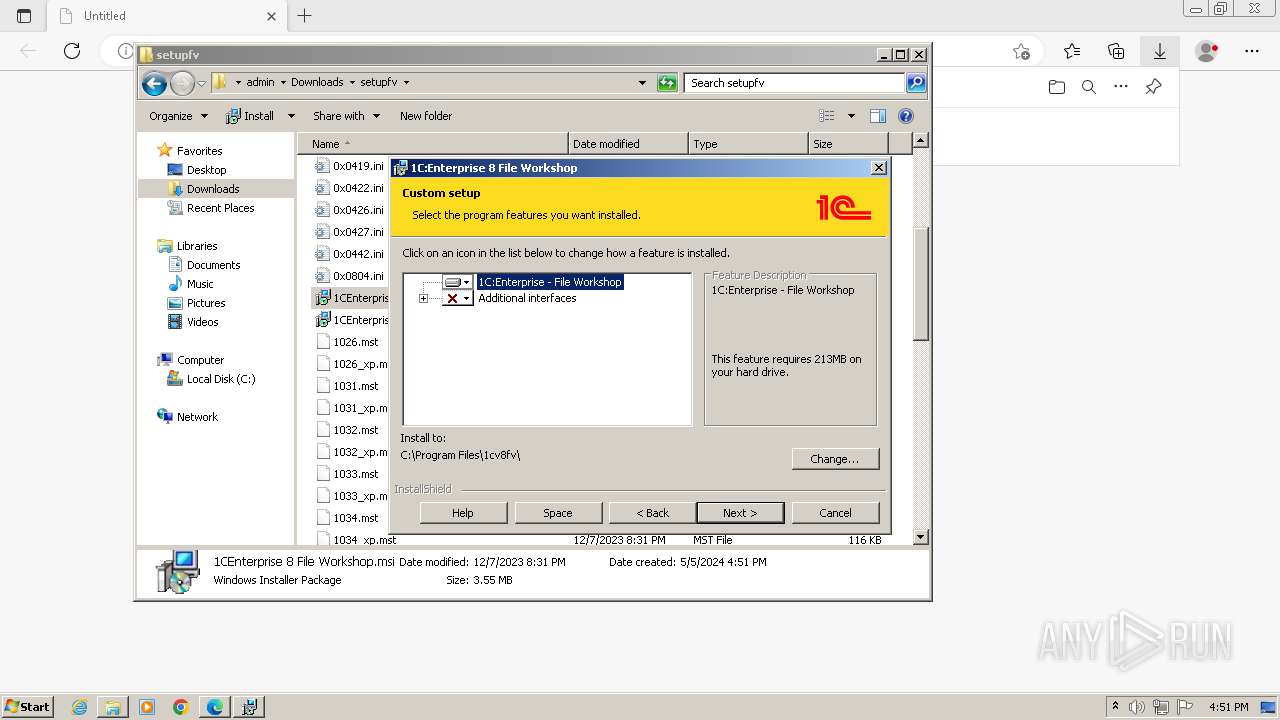The height and width of the screenshot is (720, 1280).
Task: Open Edge downloads icon
Action: click(1160, 51)
